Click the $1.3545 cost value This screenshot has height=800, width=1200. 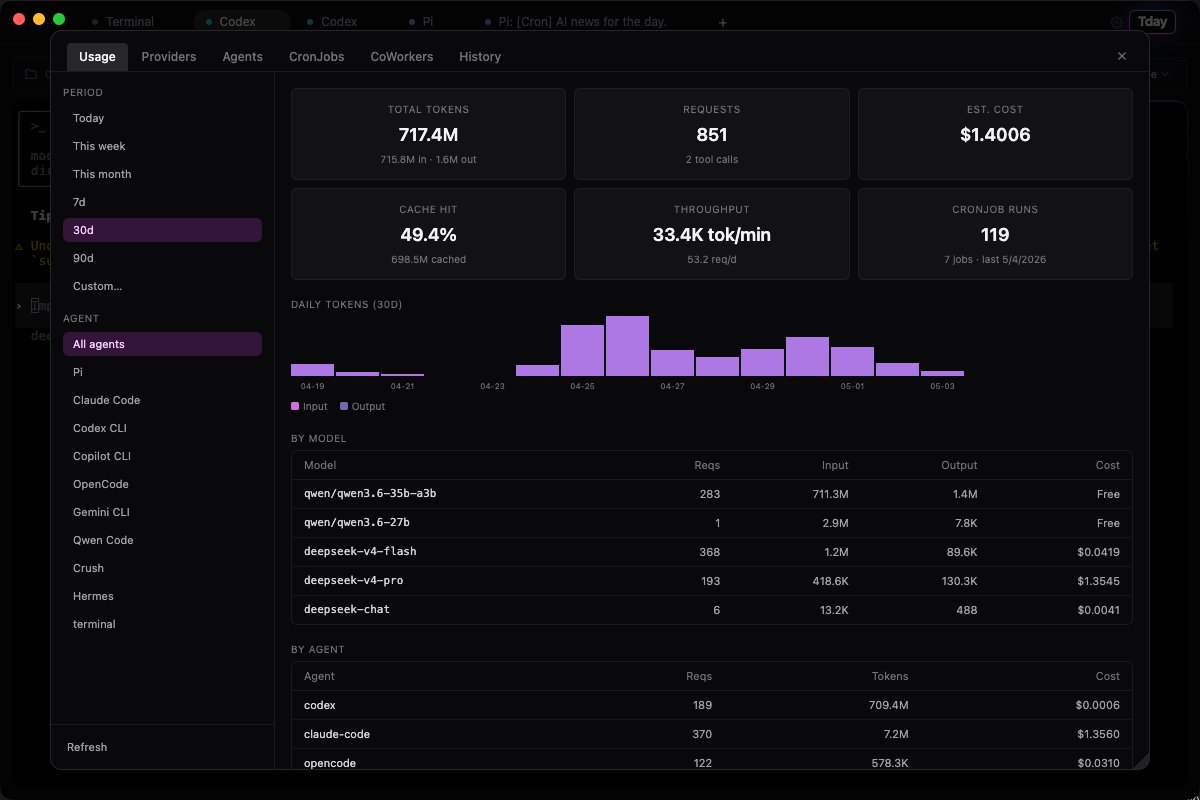tap(1098, 580)
